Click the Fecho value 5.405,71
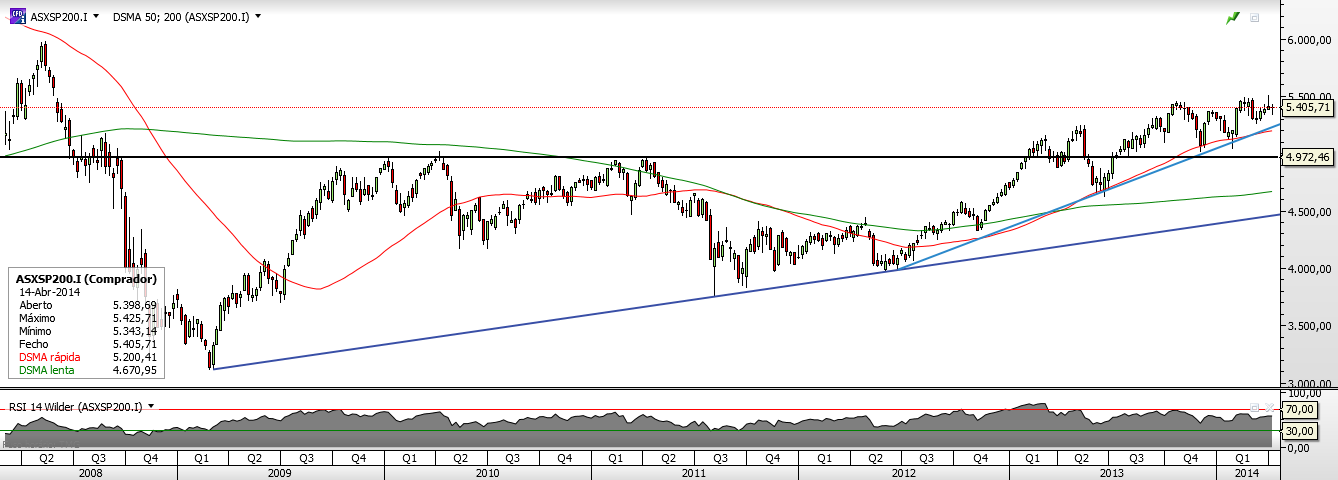The height and width of the screenshot is (480, 1338). 137,344
